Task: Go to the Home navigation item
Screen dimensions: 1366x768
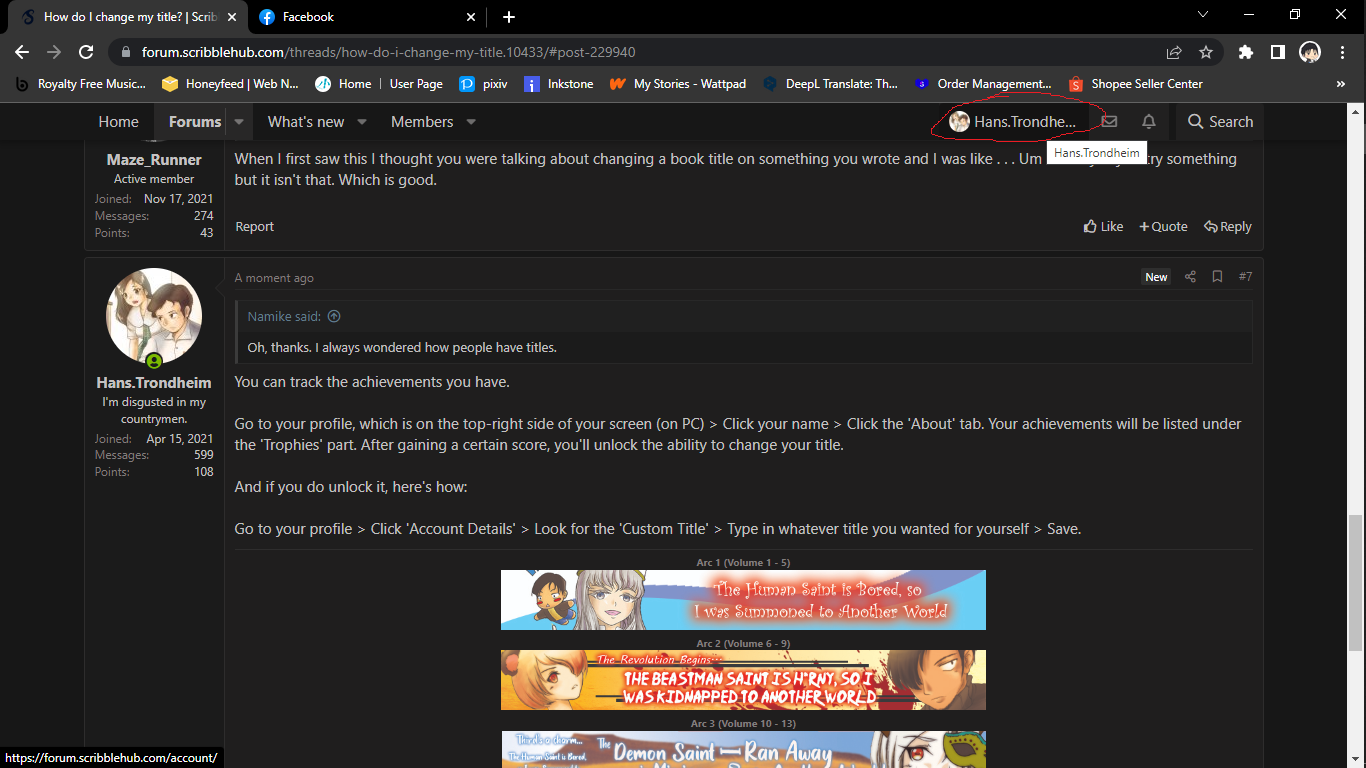Action: 118,121
